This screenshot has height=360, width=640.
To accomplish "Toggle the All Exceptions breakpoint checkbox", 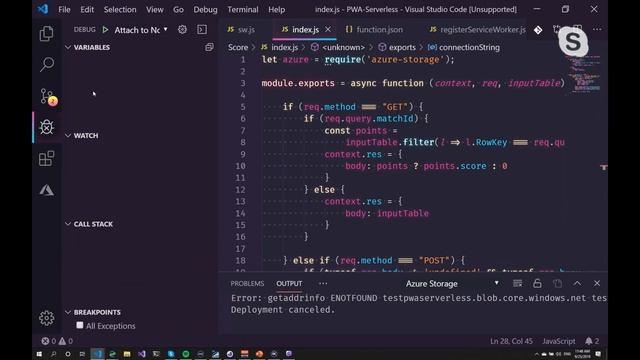I will coord(80,325).
